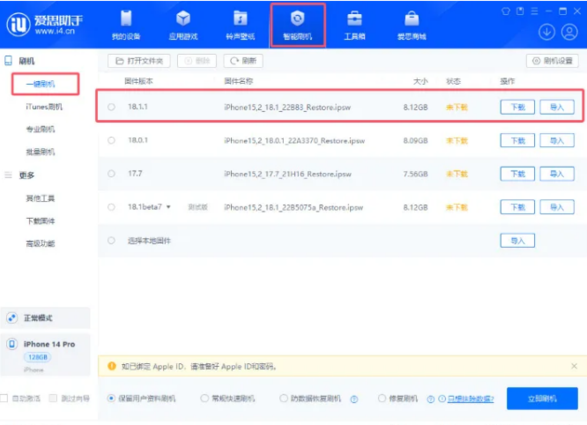
Task: Dismiss the Apple ID warning bar
Action: click(x=574, y=366)
